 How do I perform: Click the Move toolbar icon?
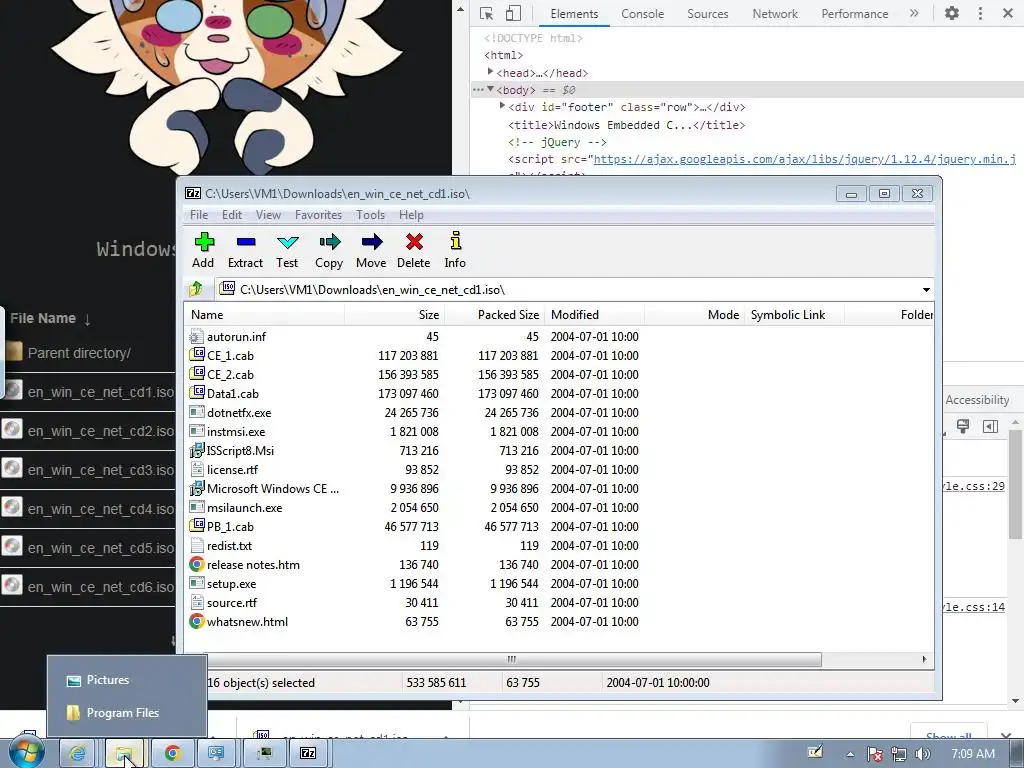tap(371, 251)
